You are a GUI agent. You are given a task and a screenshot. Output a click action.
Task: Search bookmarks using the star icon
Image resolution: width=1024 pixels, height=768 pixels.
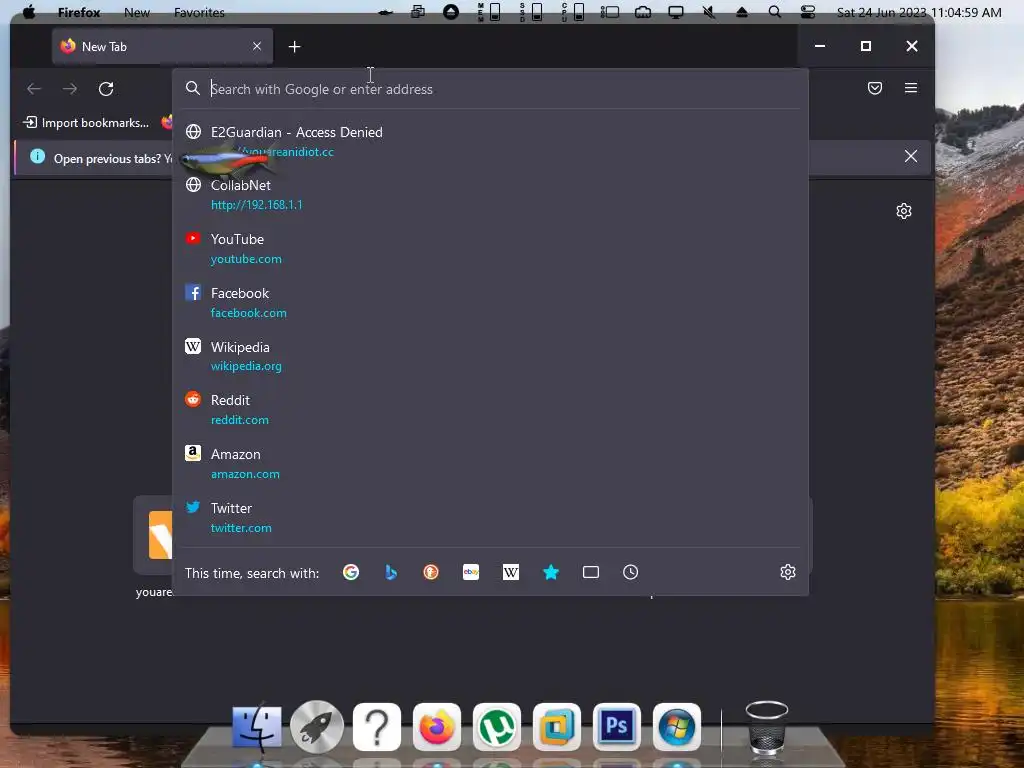[x=551, y=572]
